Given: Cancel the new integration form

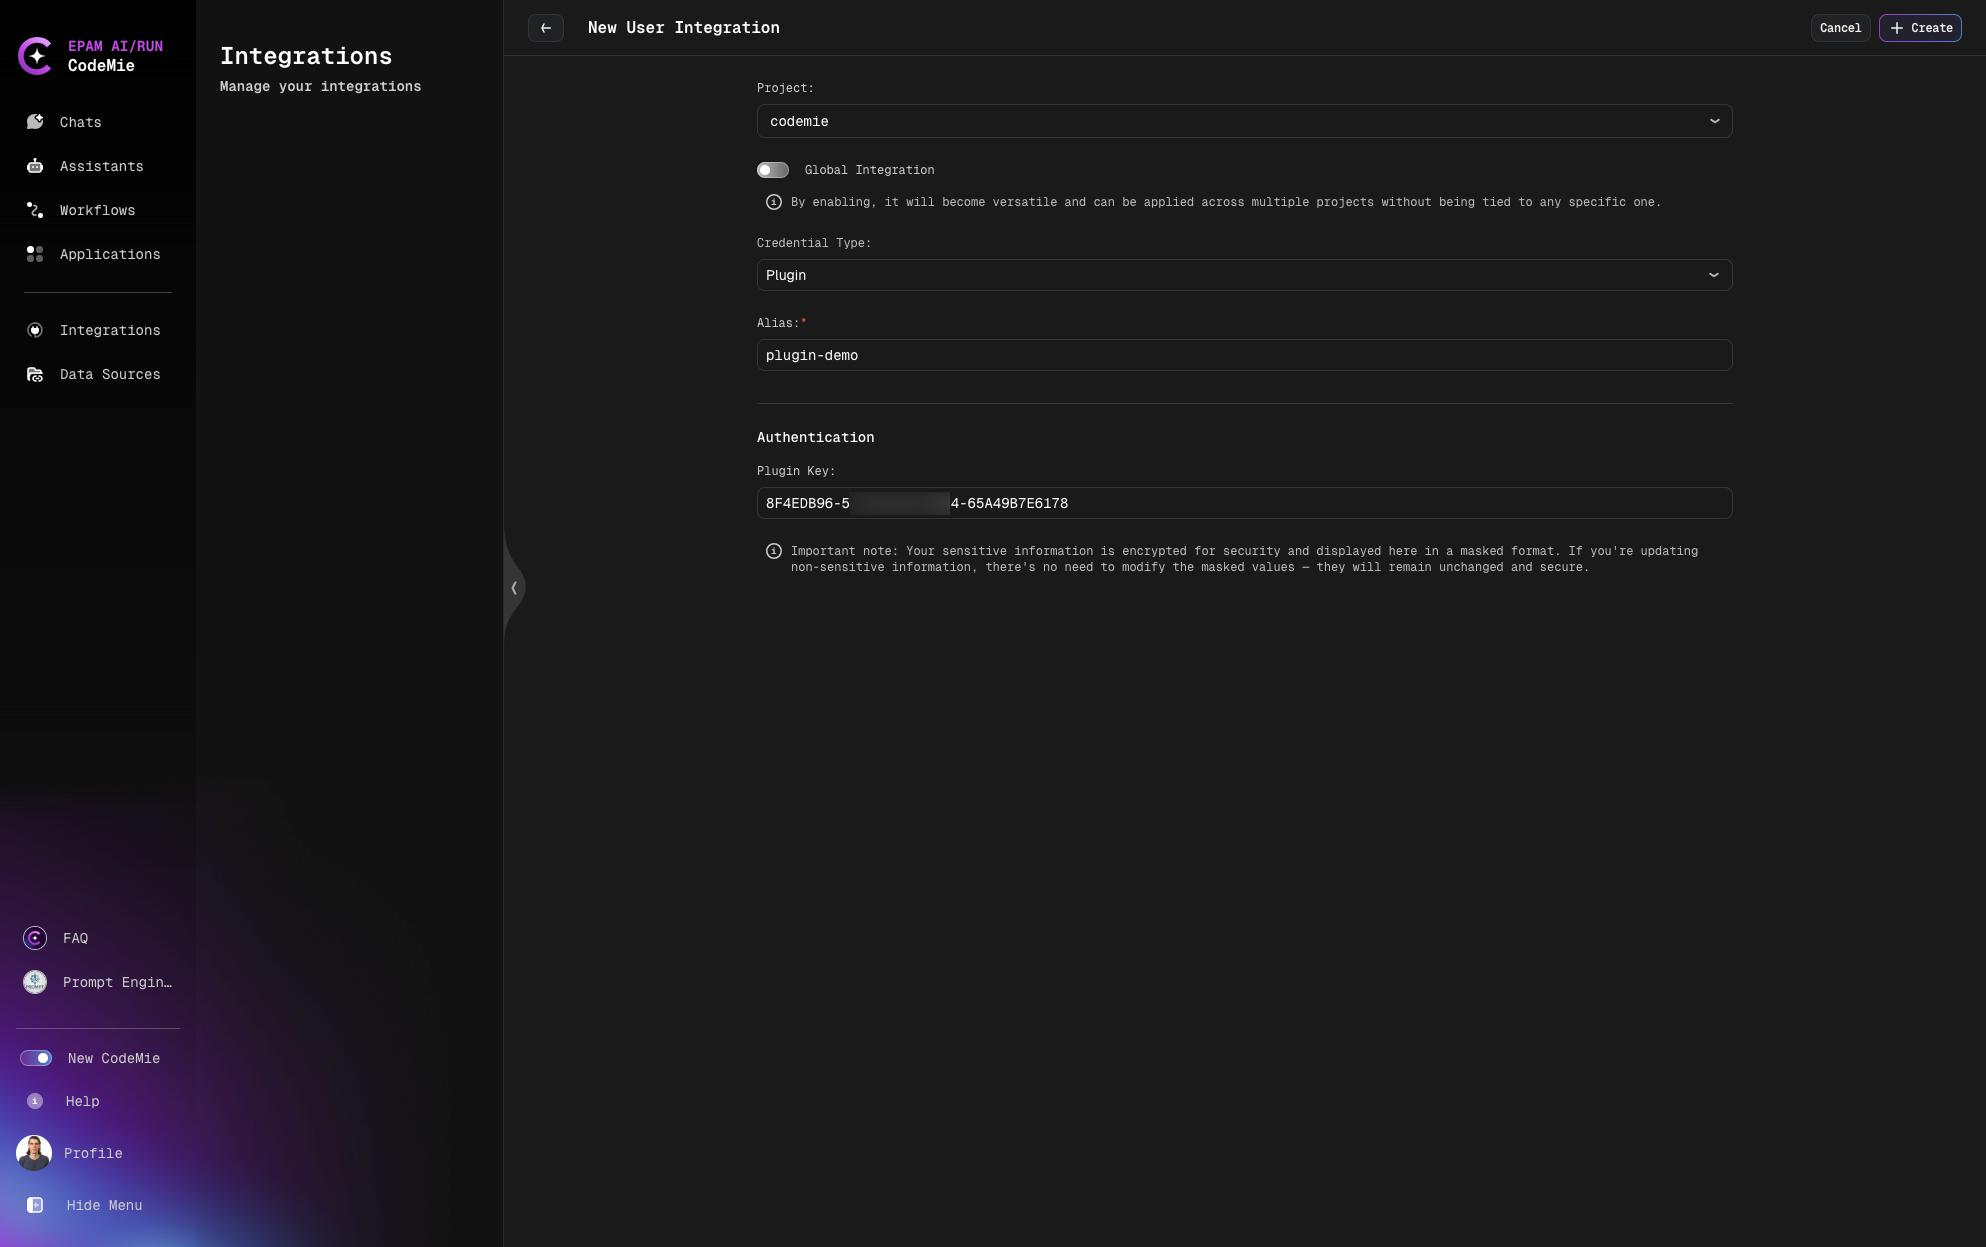Looking at the screenshot, I should click(1840, 28).
